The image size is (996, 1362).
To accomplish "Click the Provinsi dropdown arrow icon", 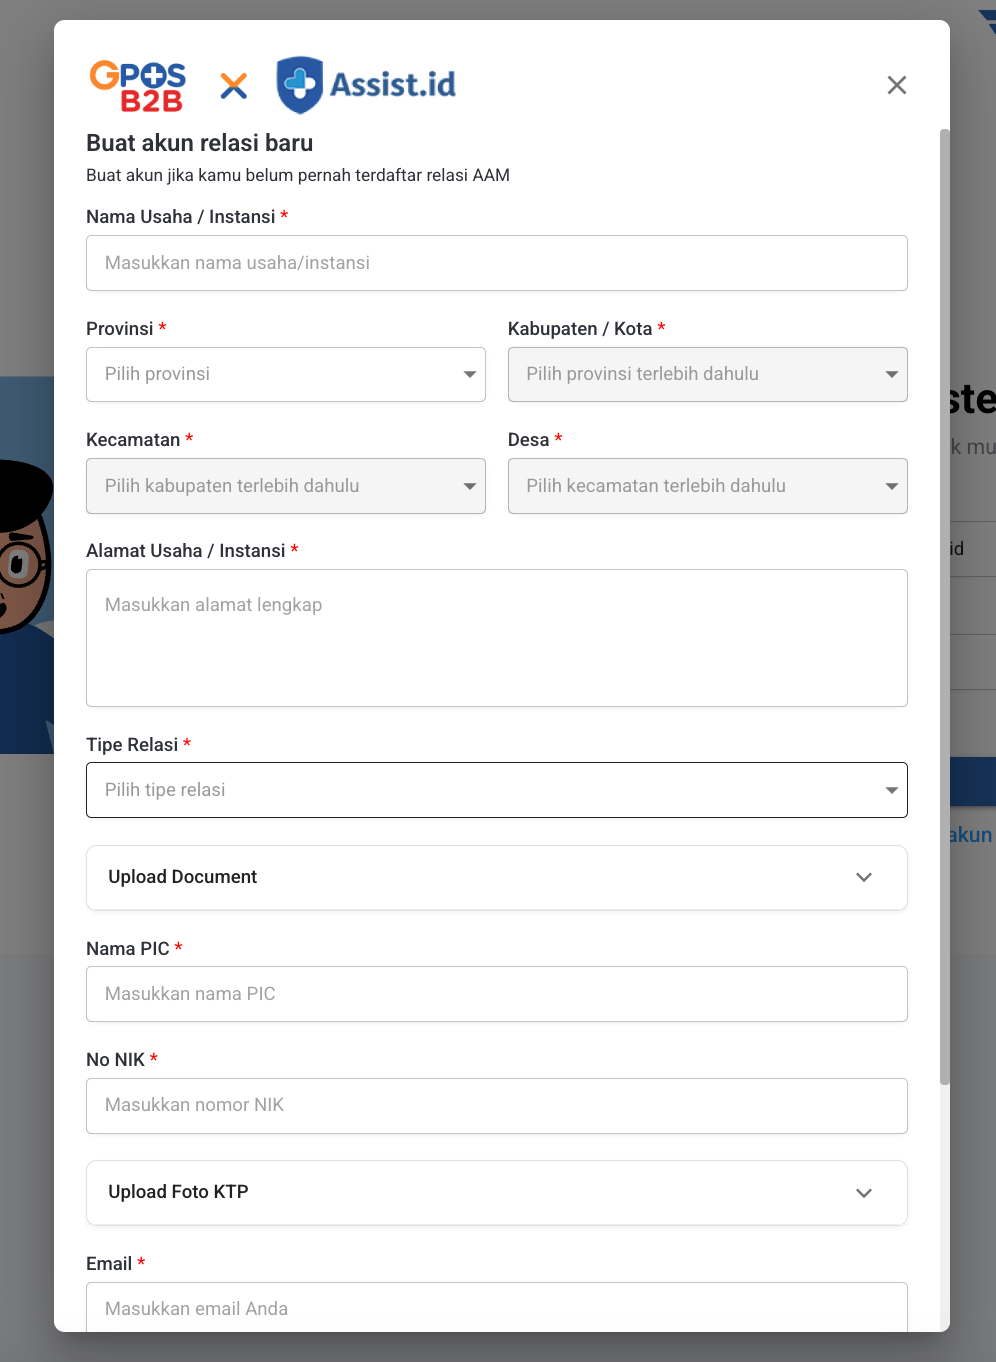I will click(x=469, y=374).
